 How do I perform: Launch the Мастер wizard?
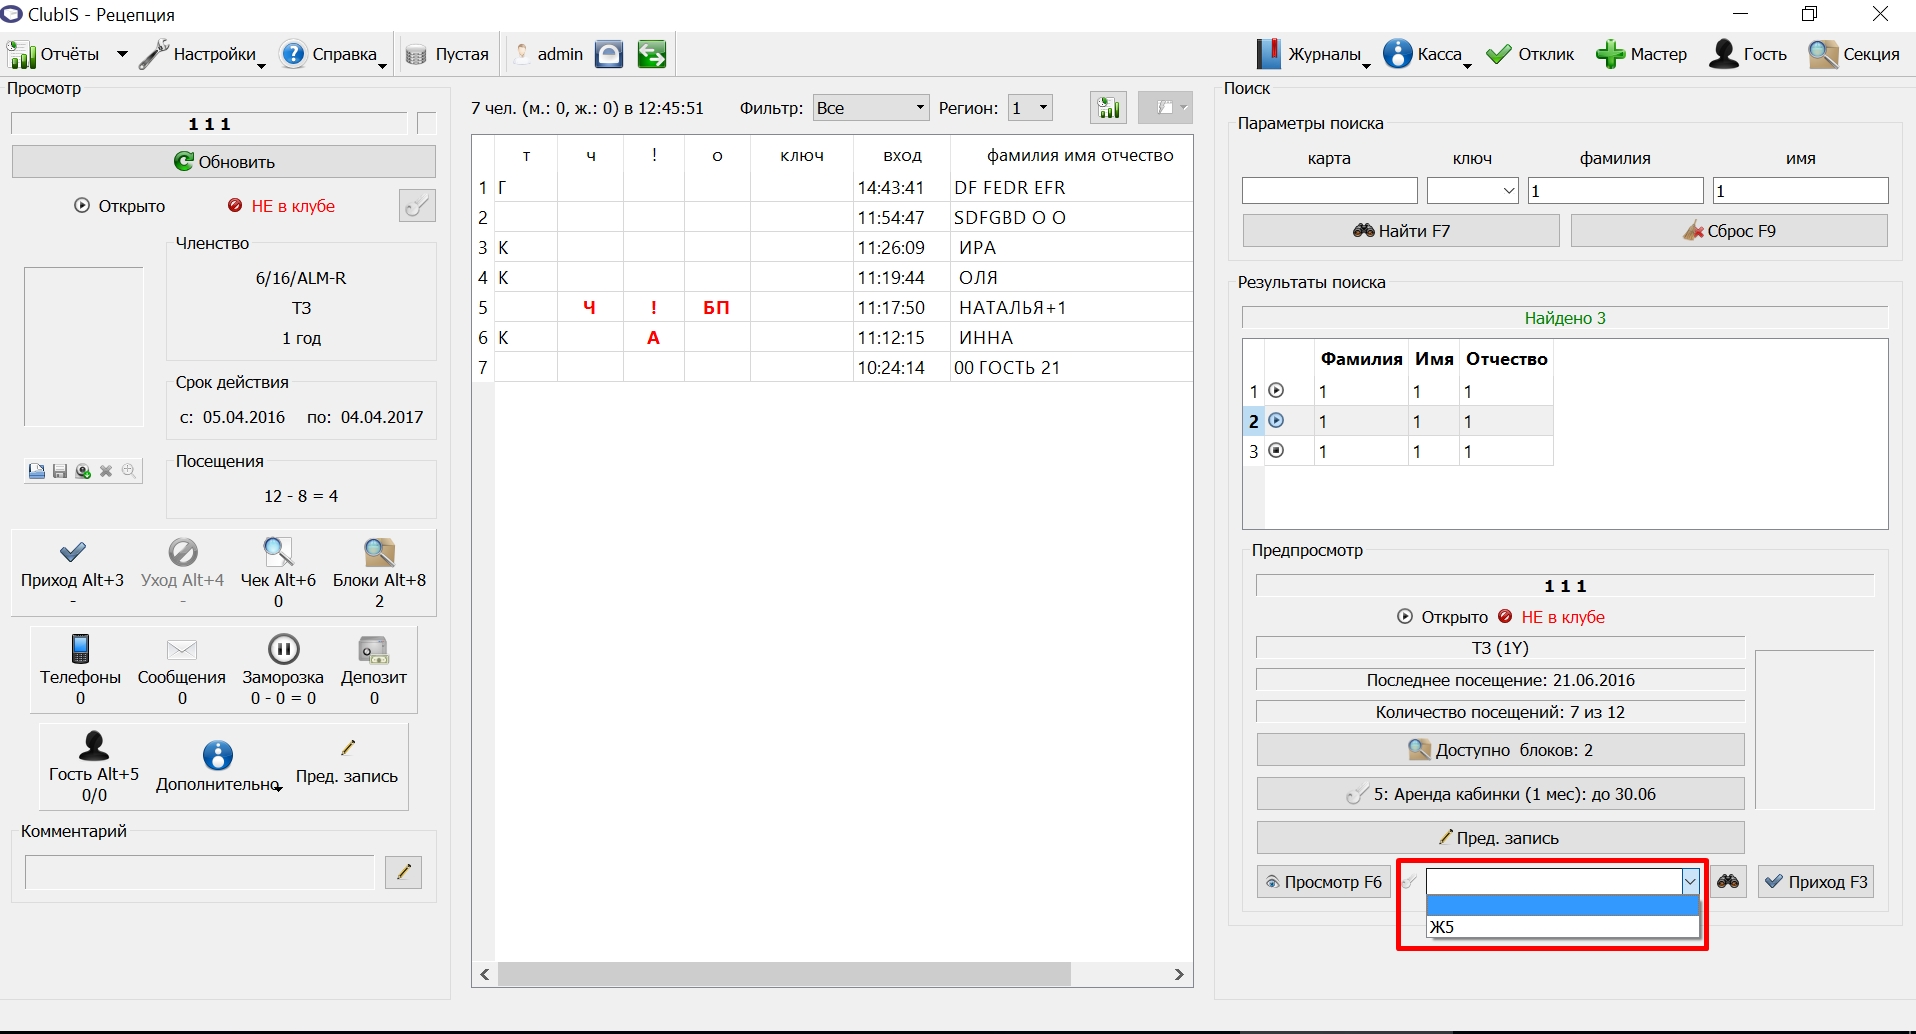coord(1641,54)
